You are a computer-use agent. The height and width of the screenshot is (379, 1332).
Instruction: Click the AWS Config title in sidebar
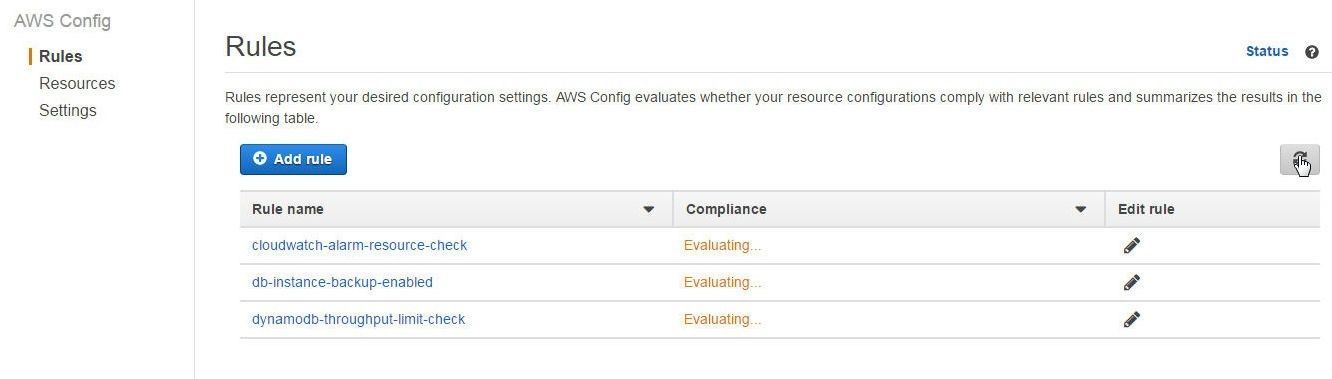[62, 21]
